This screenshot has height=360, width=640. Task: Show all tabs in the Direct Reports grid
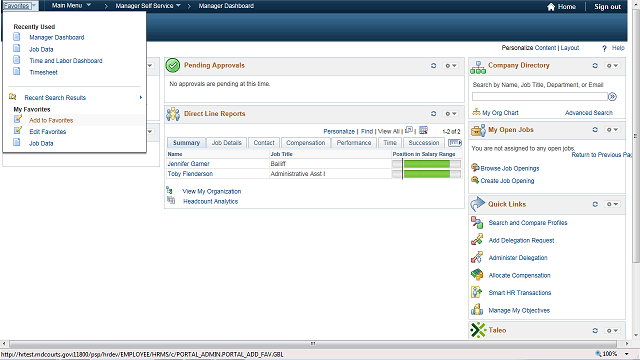[x=455, y=142]
